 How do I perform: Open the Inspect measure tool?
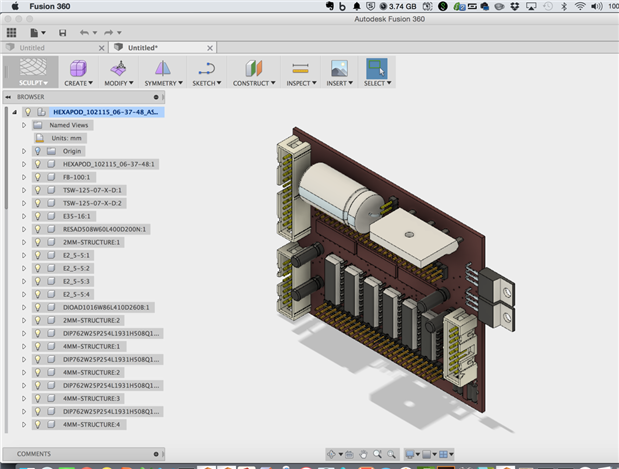299,68
